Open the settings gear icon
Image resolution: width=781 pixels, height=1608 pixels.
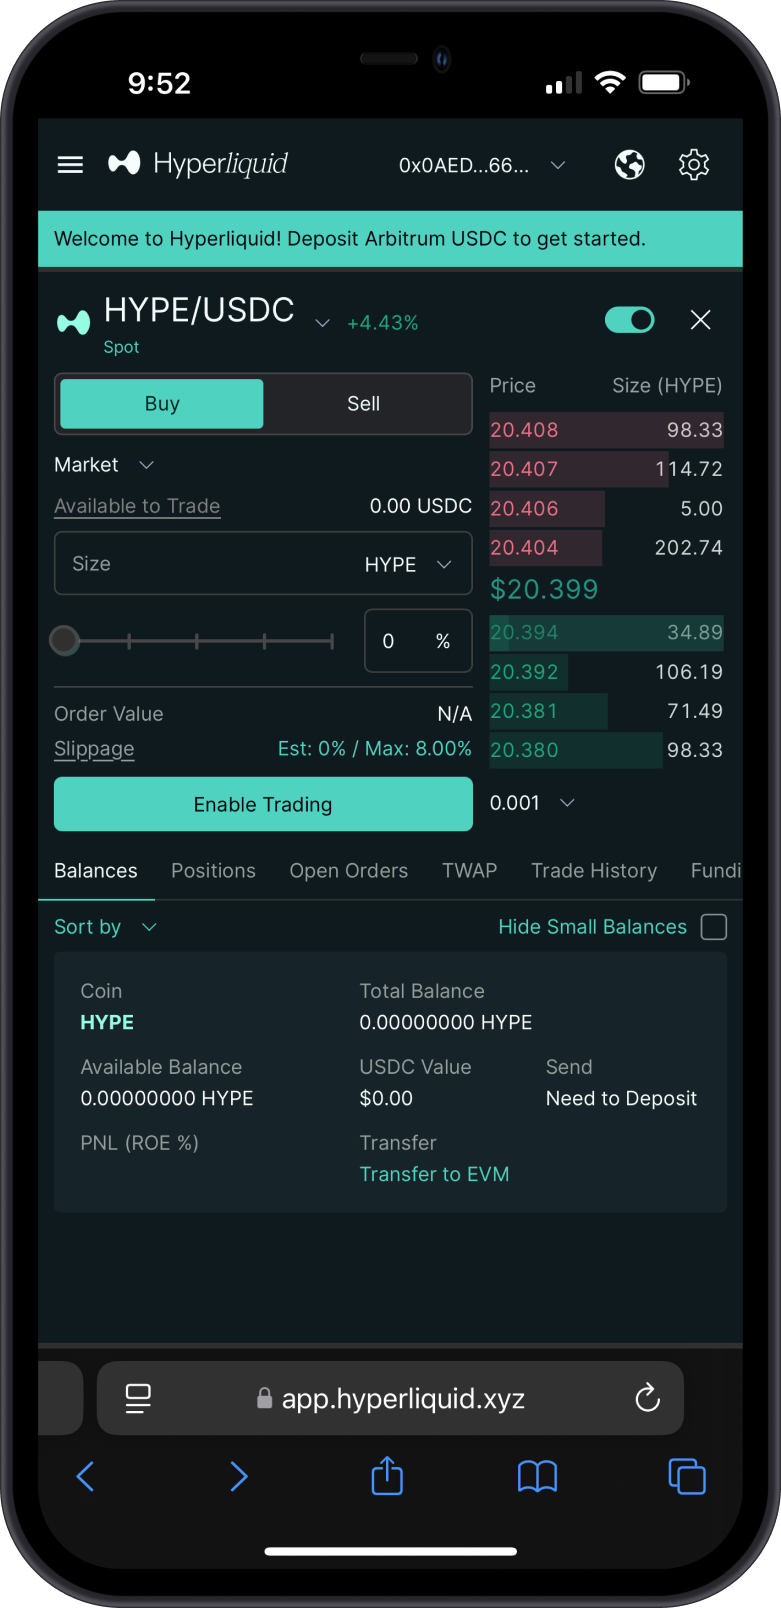pos(693,165)
